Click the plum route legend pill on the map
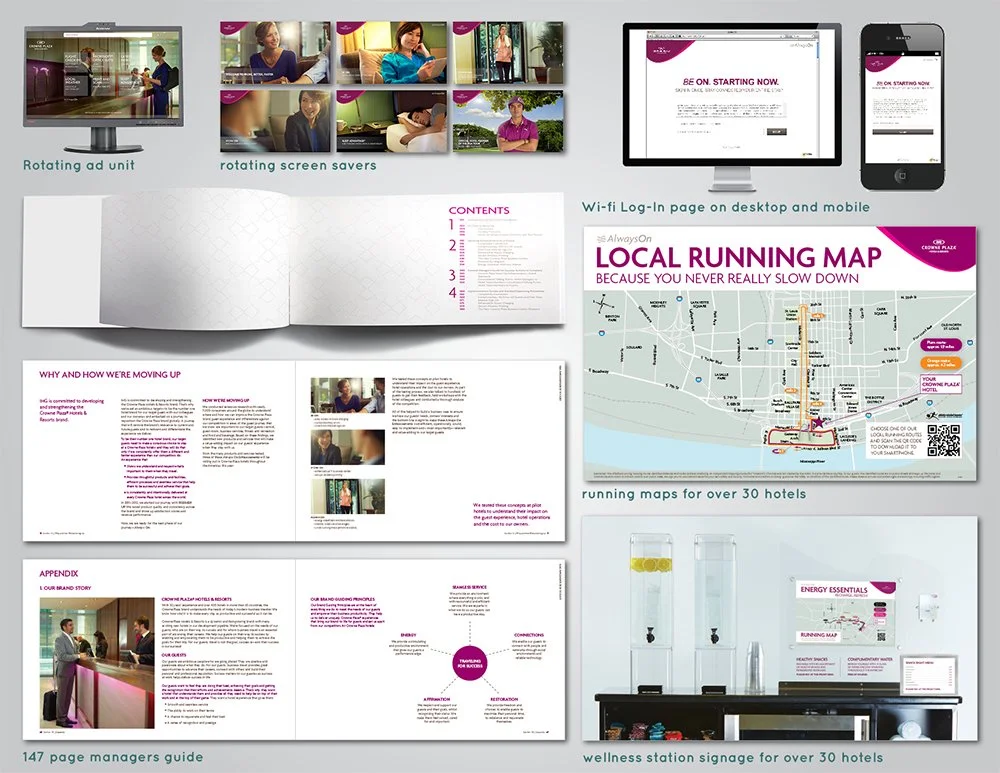Screen dimensions: 1000x773 click(940, 346)
